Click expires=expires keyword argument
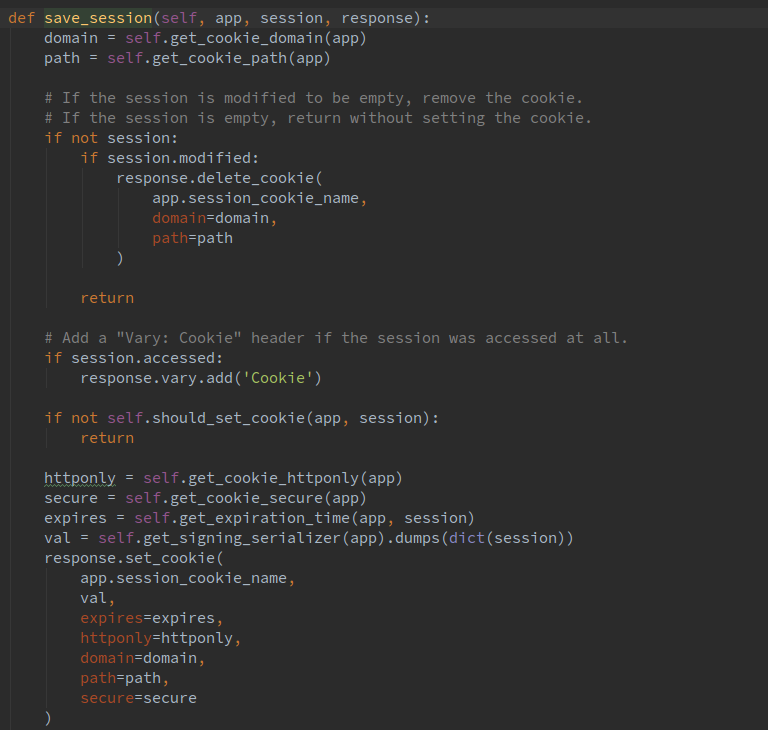This screenshot has width=768, height=730. [x=147, y=618]
